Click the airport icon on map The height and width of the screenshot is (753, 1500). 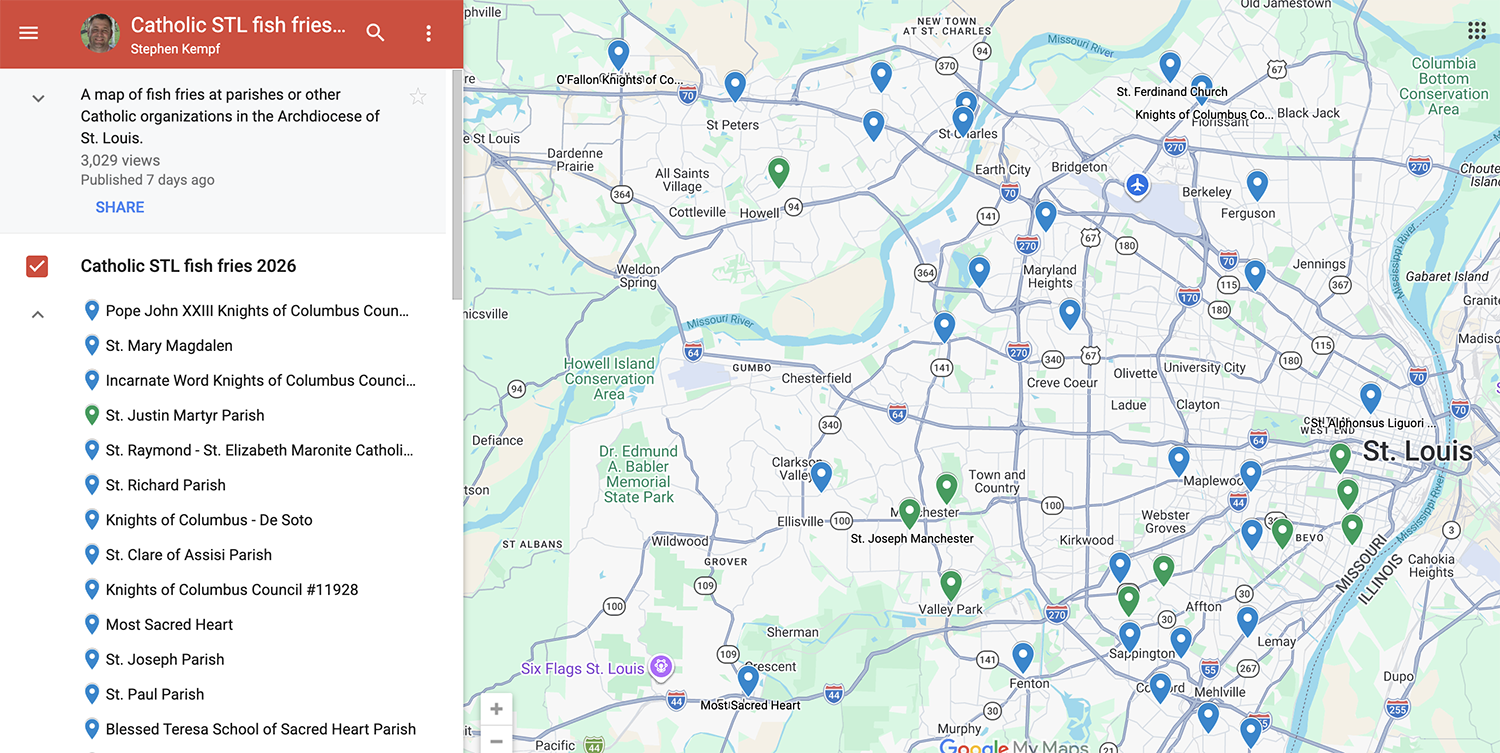1137,186
